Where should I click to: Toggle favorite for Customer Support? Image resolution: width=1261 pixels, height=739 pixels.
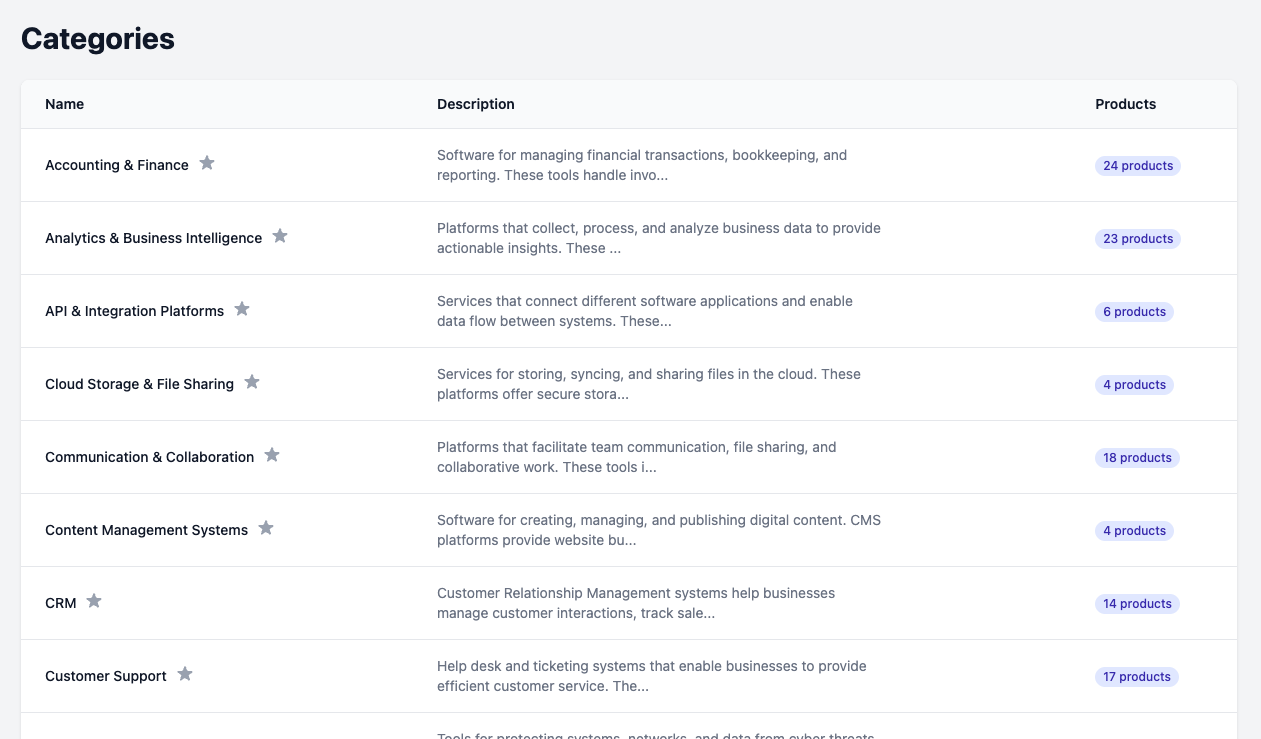185,674
